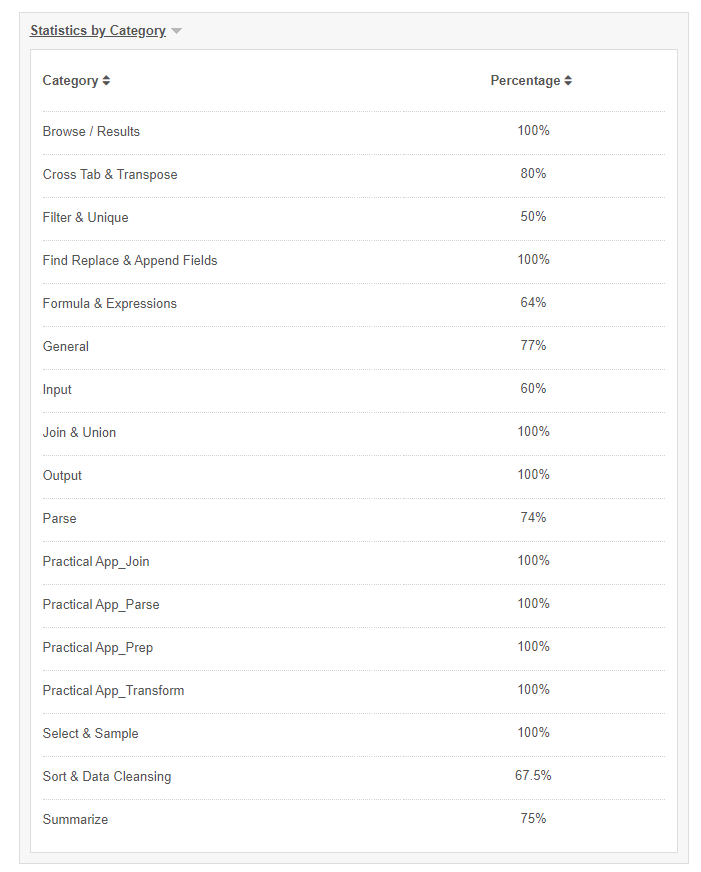Screen dimensions: 701x872
Task: Open the Output category
Action: tap(62, 475)
